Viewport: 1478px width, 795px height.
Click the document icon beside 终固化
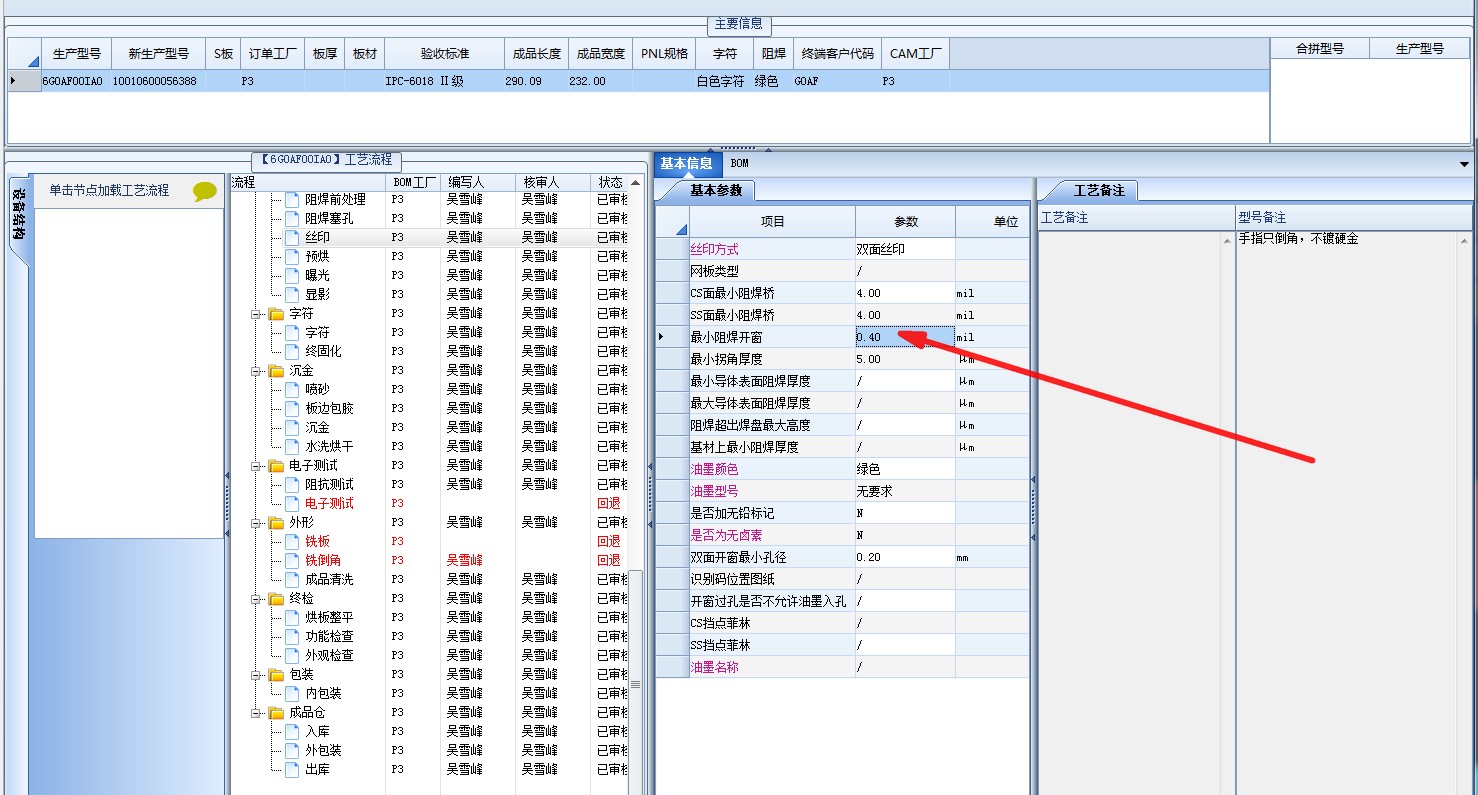[x=292, y=351]
